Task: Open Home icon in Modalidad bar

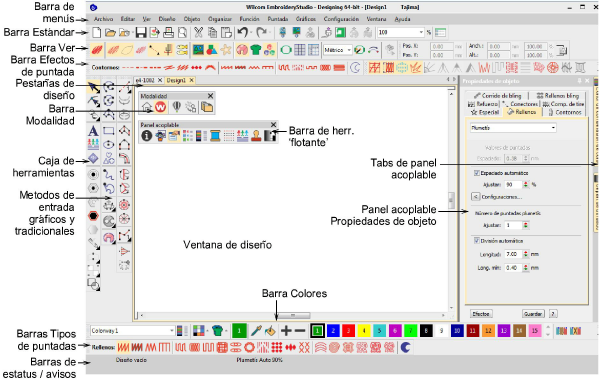Action: coord(147,107)
